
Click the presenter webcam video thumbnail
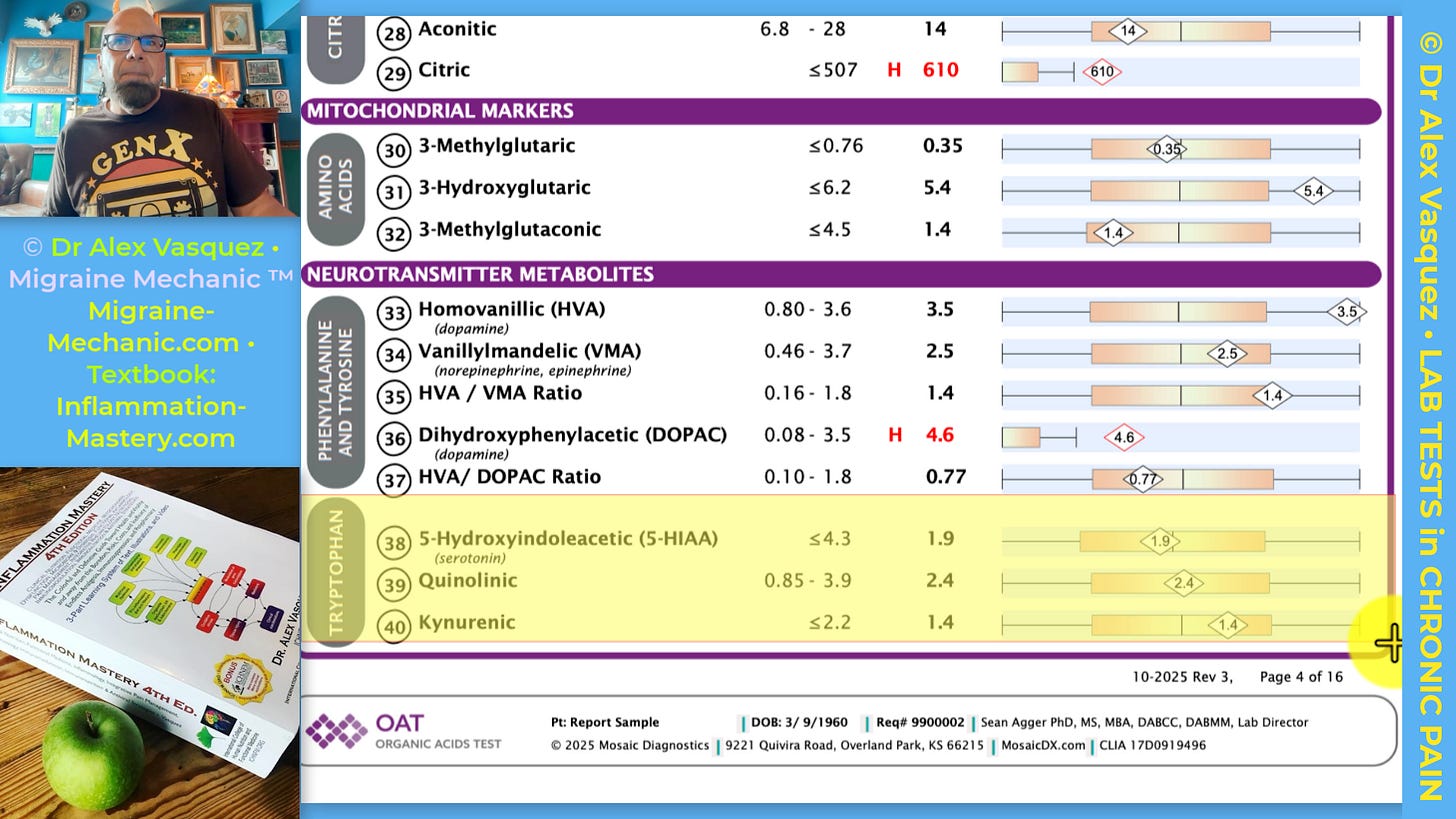pyautogui.click(x=150, y=108)
